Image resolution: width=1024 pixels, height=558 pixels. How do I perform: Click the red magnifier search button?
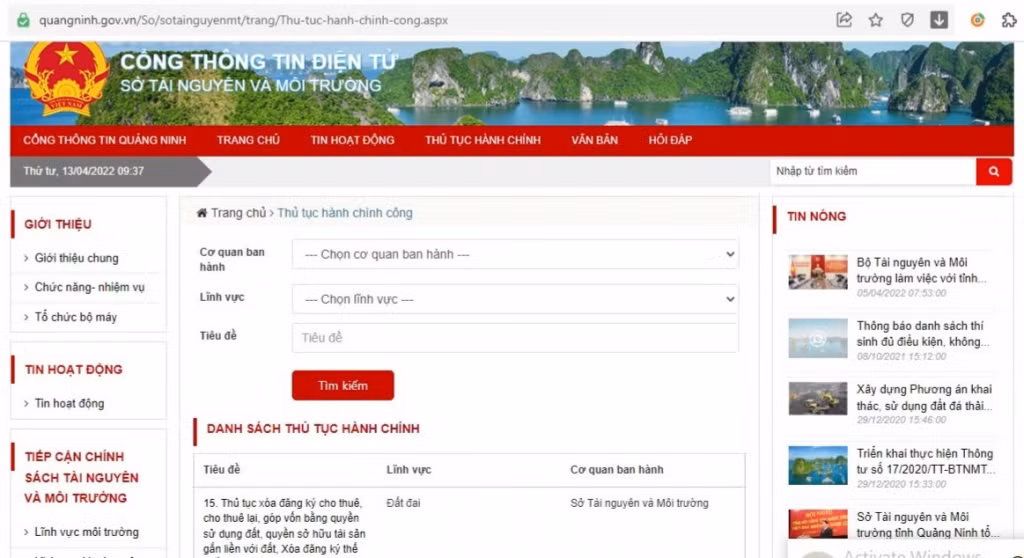[993, 171]
